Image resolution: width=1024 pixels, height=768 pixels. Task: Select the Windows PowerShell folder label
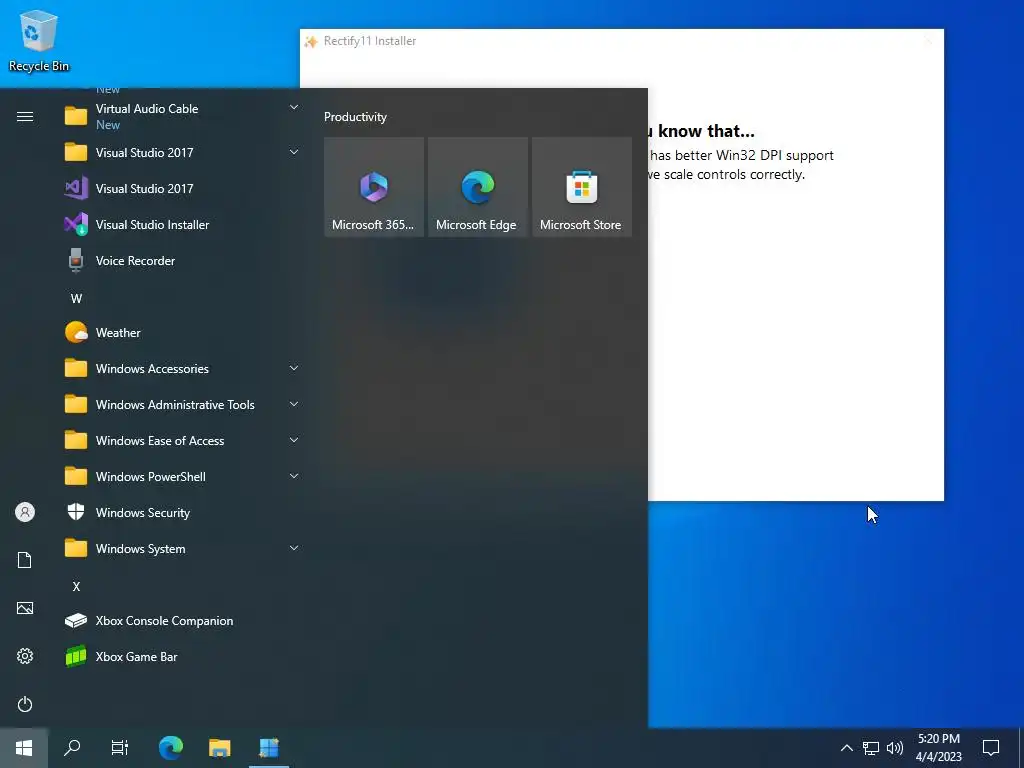pyautogui.click(x=151, y=477)
